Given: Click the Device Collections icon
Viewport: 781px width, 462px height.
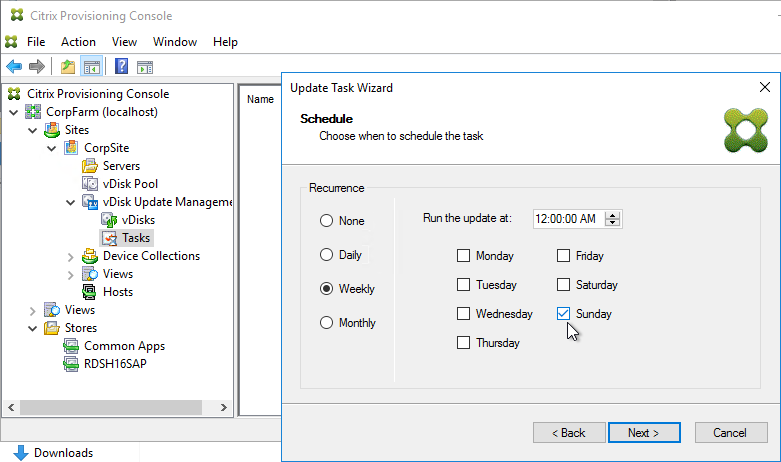Looking at the screenshot, I should point(90,256).
